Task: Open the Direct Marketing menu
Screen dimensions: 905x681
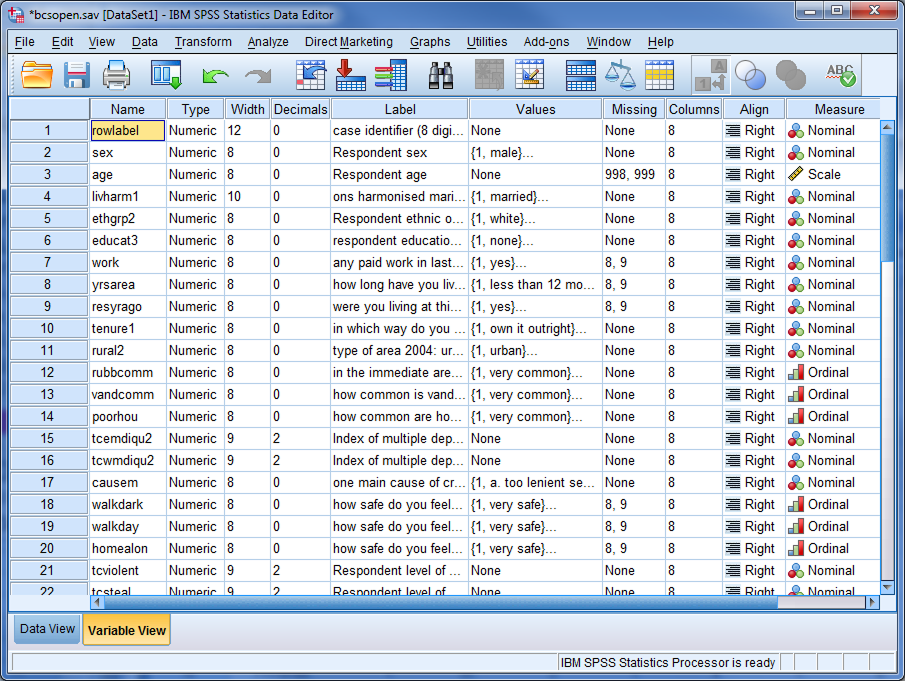Action: 349,42
